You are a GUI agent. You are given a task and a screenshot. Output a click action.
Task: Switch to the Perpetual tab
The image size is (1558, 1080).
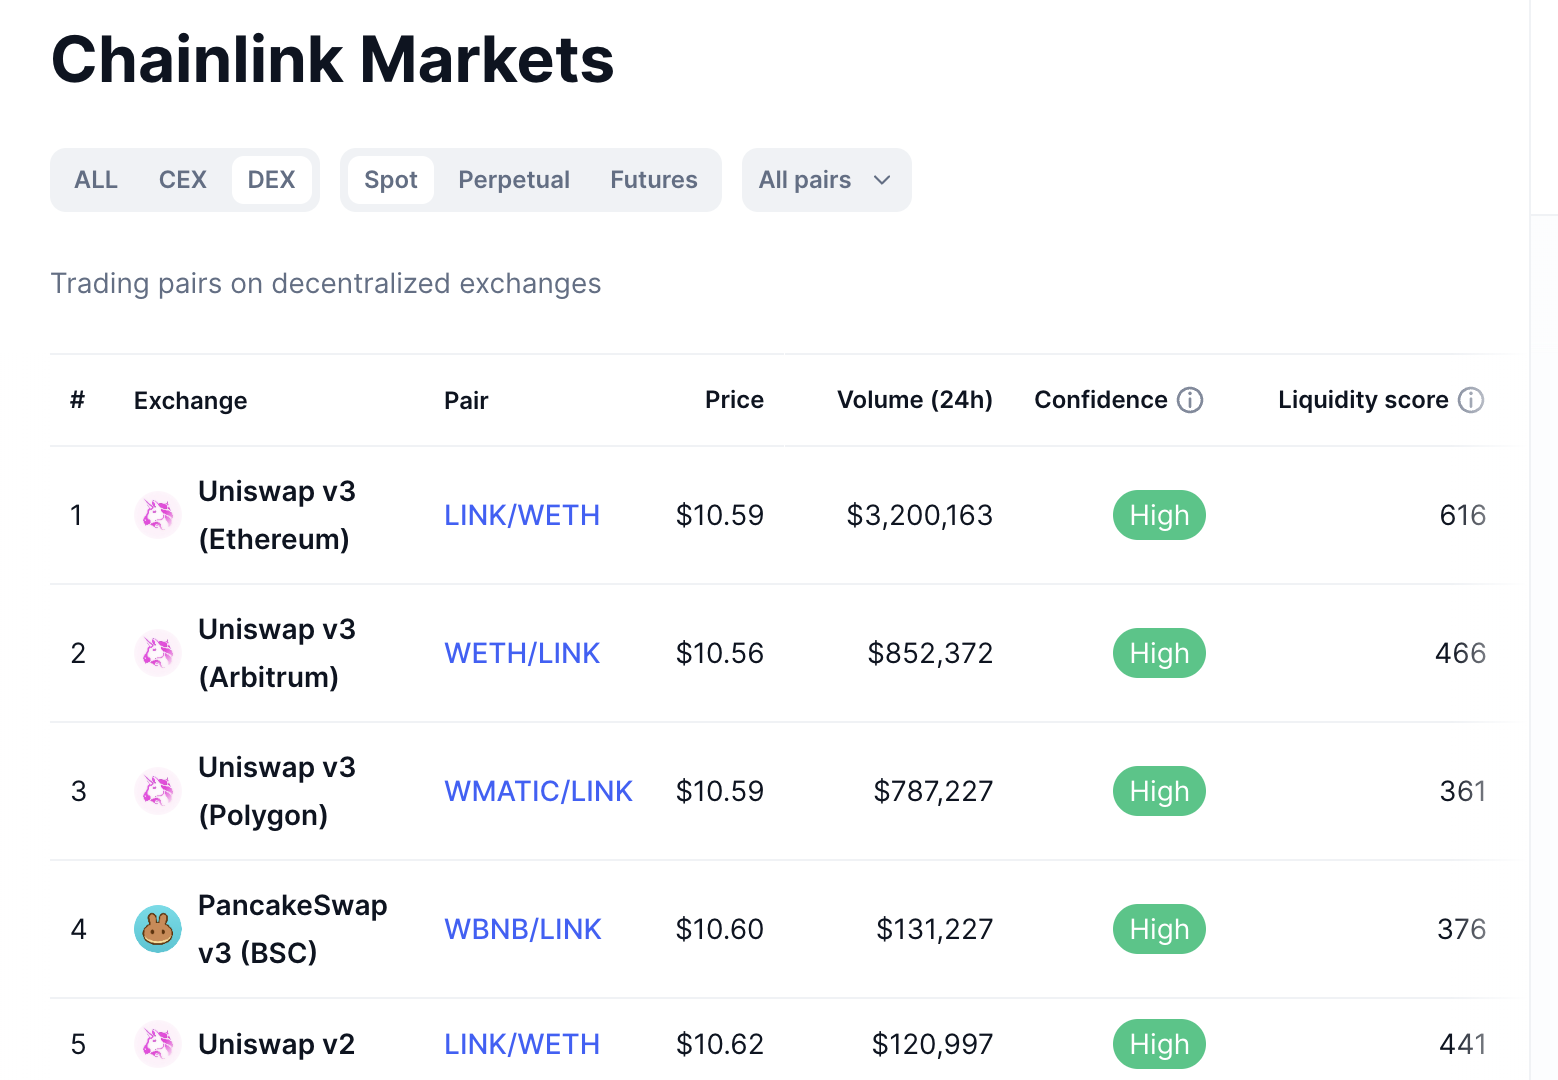(514, 180)
